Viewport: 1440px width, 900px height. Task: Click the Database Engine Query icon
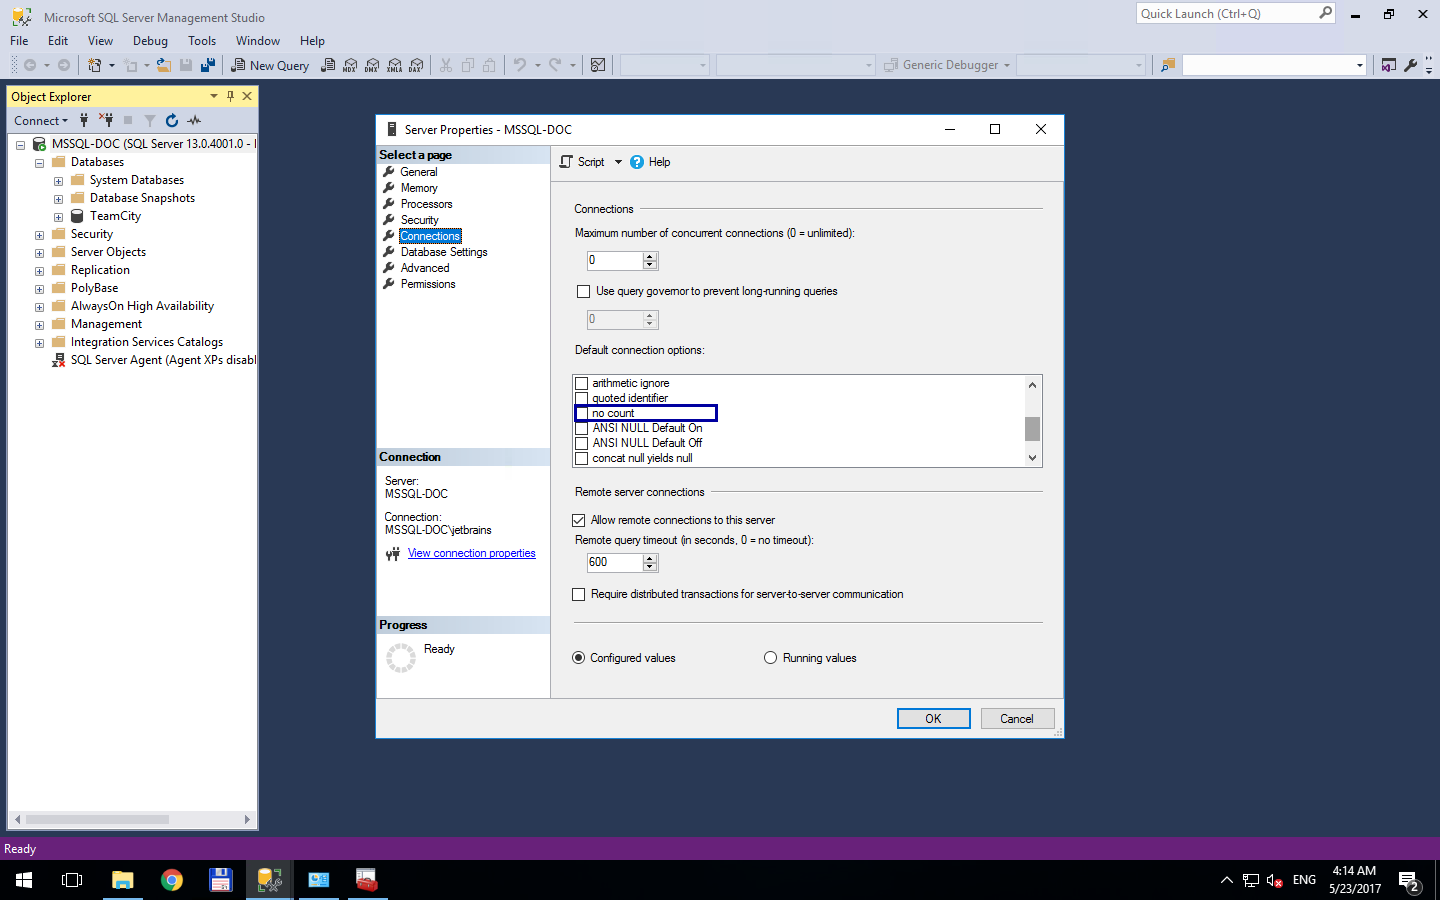point(328,65)
